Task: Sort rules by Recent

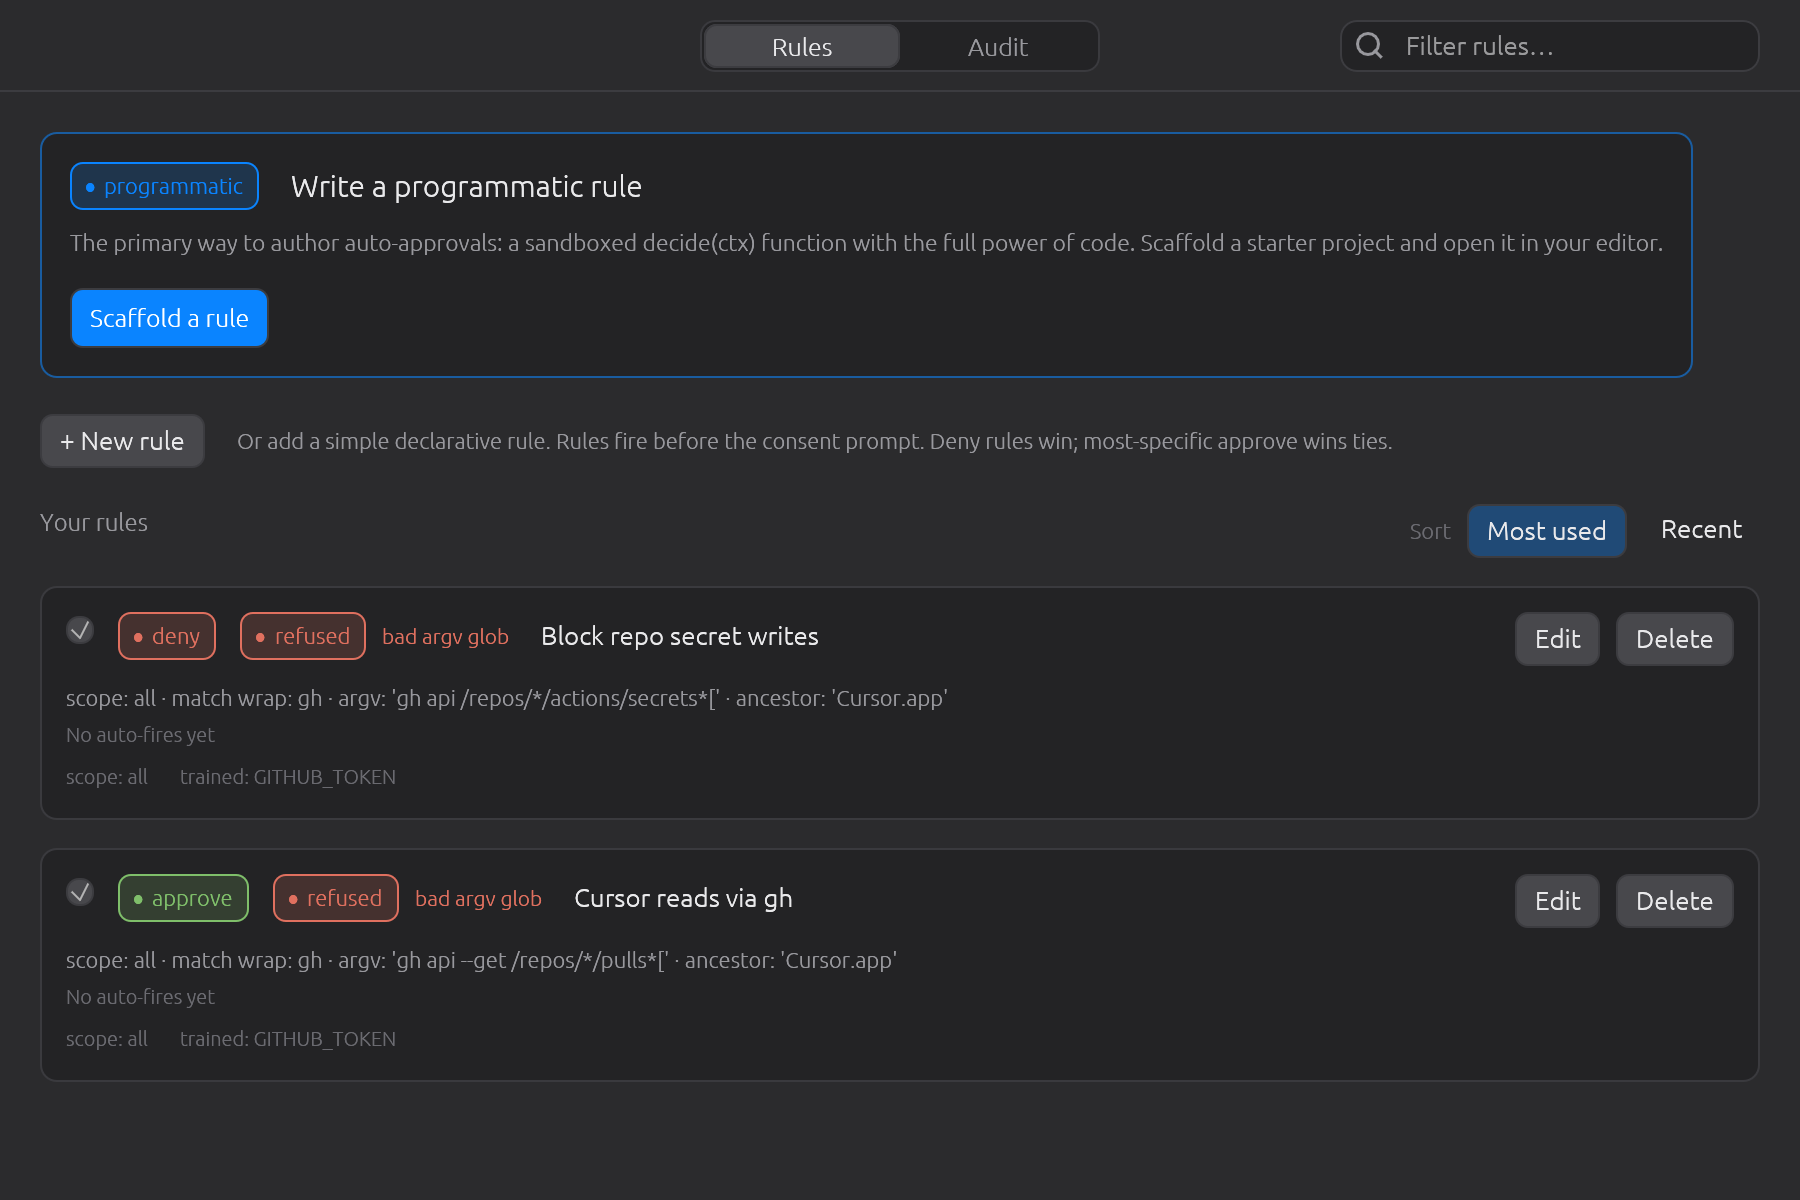Action: pos(1701,530)
